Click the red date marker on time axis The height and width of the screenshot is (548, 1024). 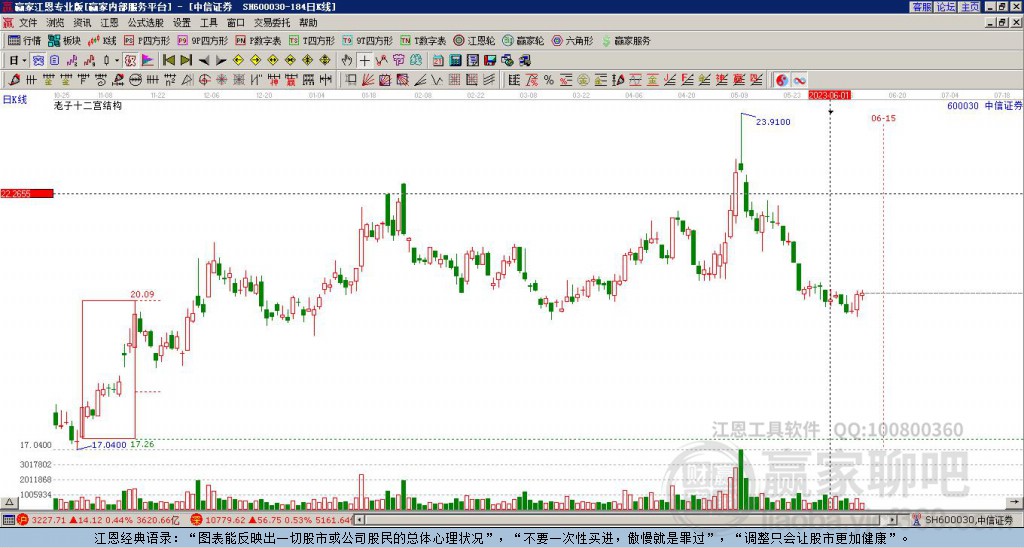(829, 95)
